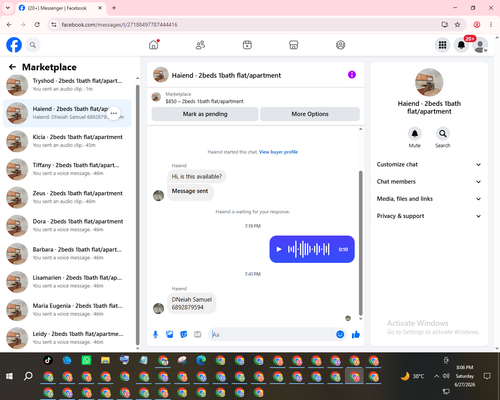
Task: Open Leidy conversation
Action: (67, 338)
